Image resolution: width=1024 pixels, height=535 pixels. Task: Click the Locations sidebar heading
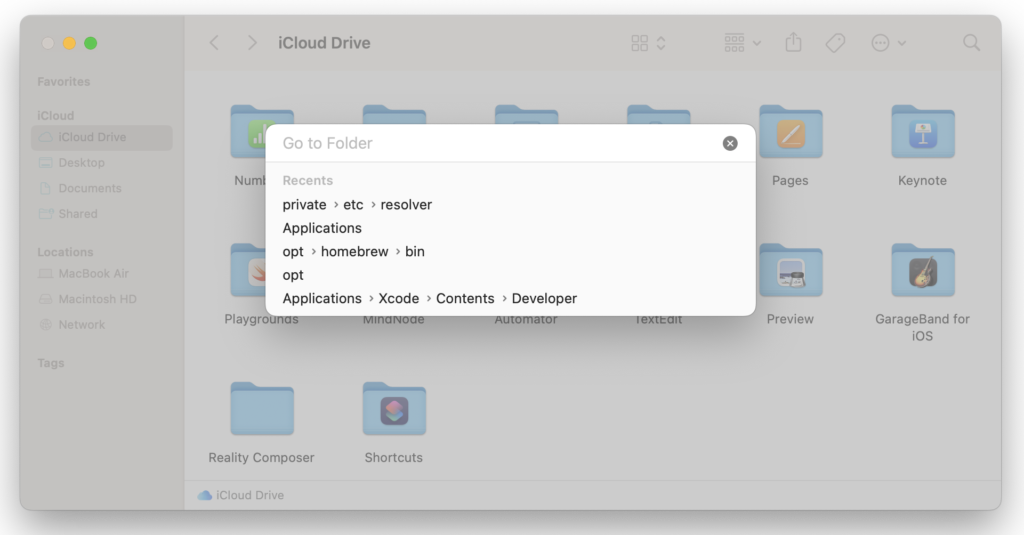65,252
